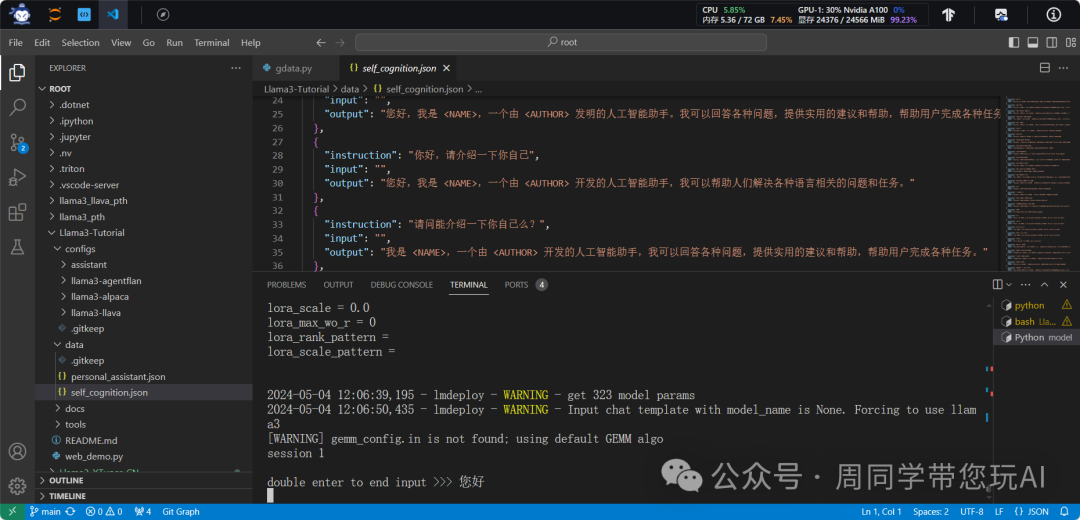Open the Extensions view
This screenshot has height=520, width=1080.
pyautogui.click(x=17, y=213)
